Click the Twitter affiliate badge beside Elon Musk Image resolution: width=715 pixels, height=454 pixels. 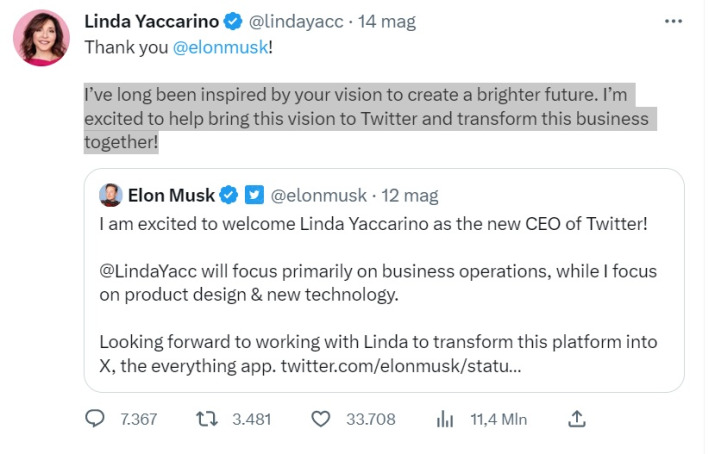(254, 195)
